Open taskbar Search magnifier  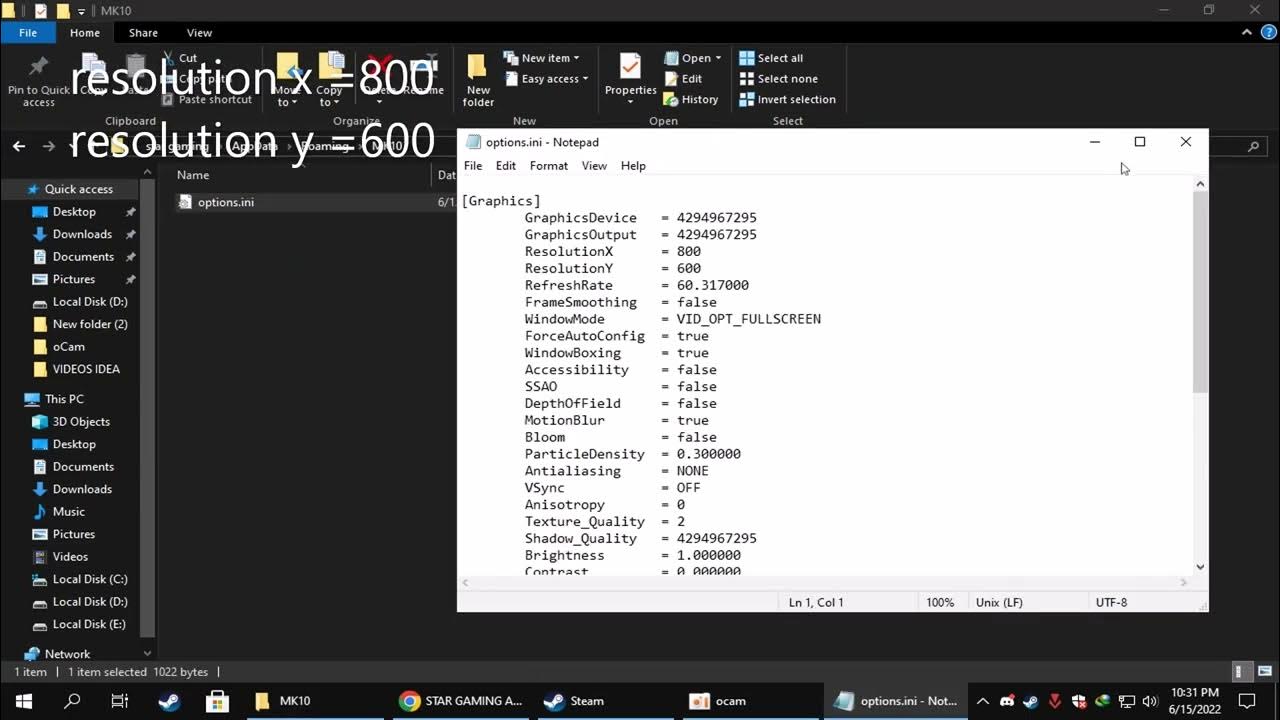tap(72, 701)
